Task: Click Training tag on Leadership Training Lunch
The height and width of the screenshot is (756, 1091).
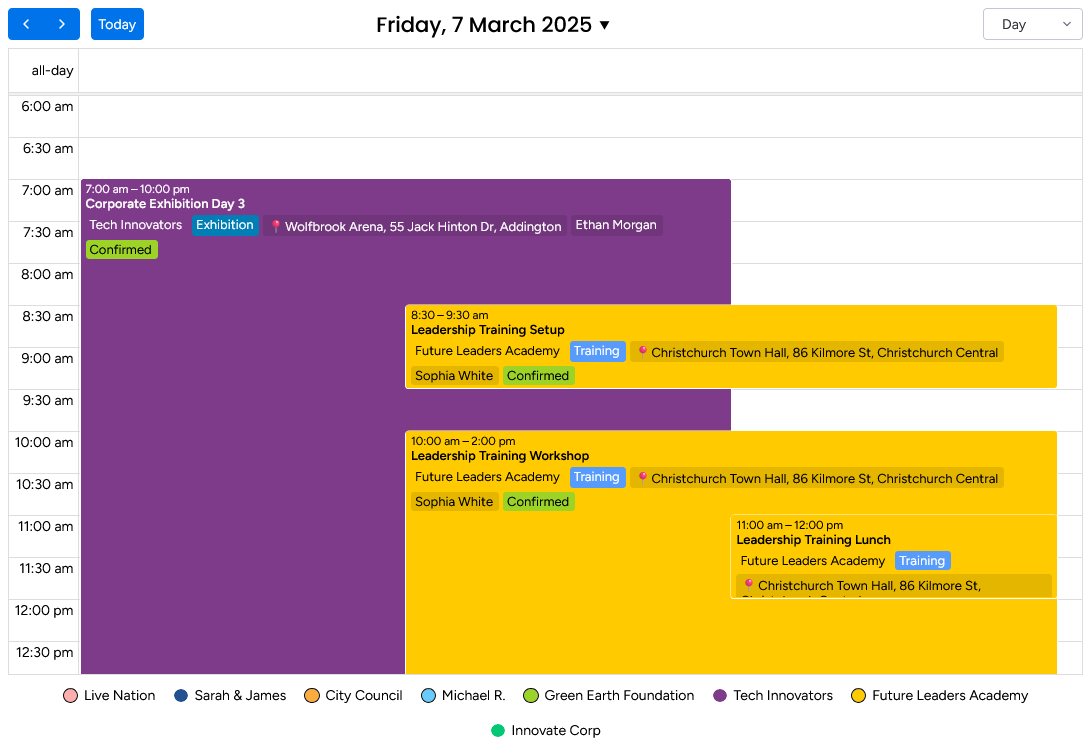Action: (x=922, y=561)
